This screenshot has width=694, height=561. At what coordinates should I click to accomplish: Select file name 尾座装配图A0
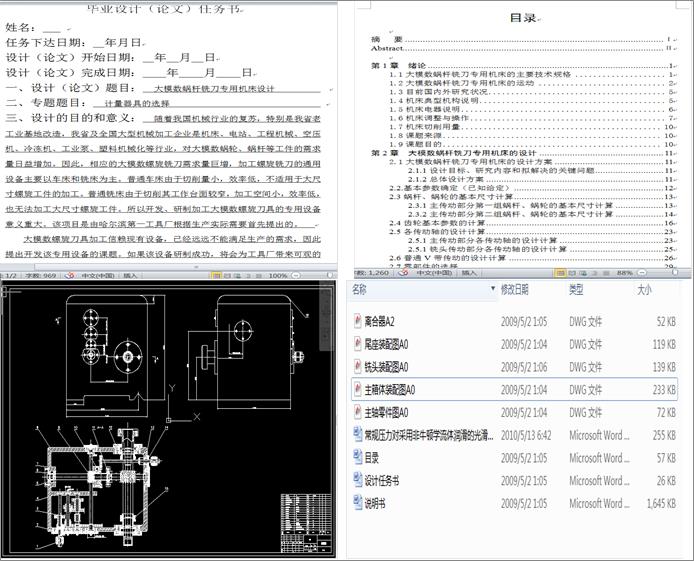pyautogui.click(x=386, y=344)
